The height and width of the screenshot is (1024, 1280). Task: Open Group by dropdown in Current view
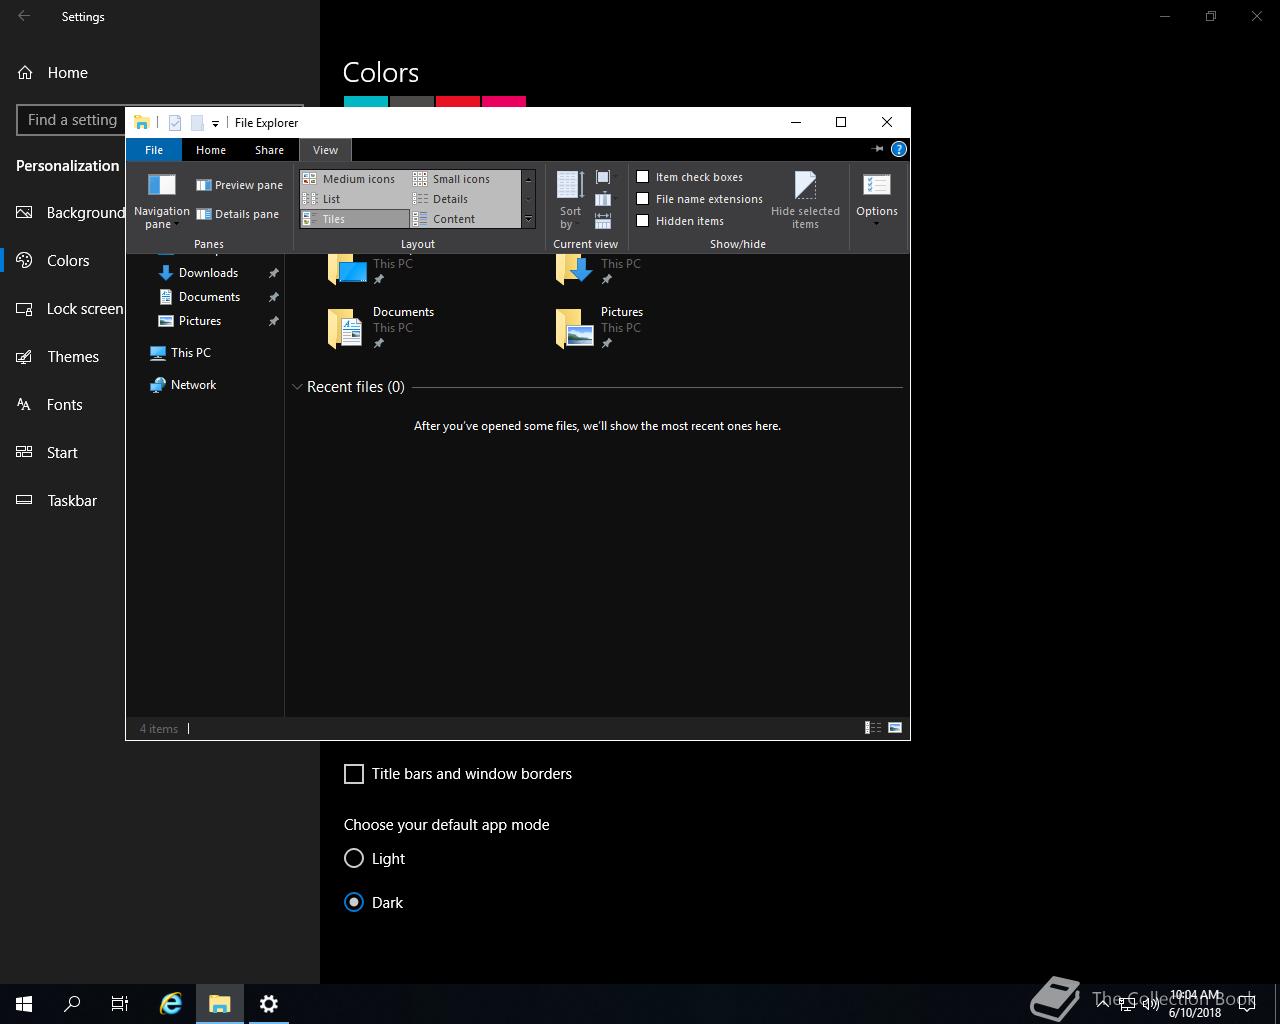[604, 177]
